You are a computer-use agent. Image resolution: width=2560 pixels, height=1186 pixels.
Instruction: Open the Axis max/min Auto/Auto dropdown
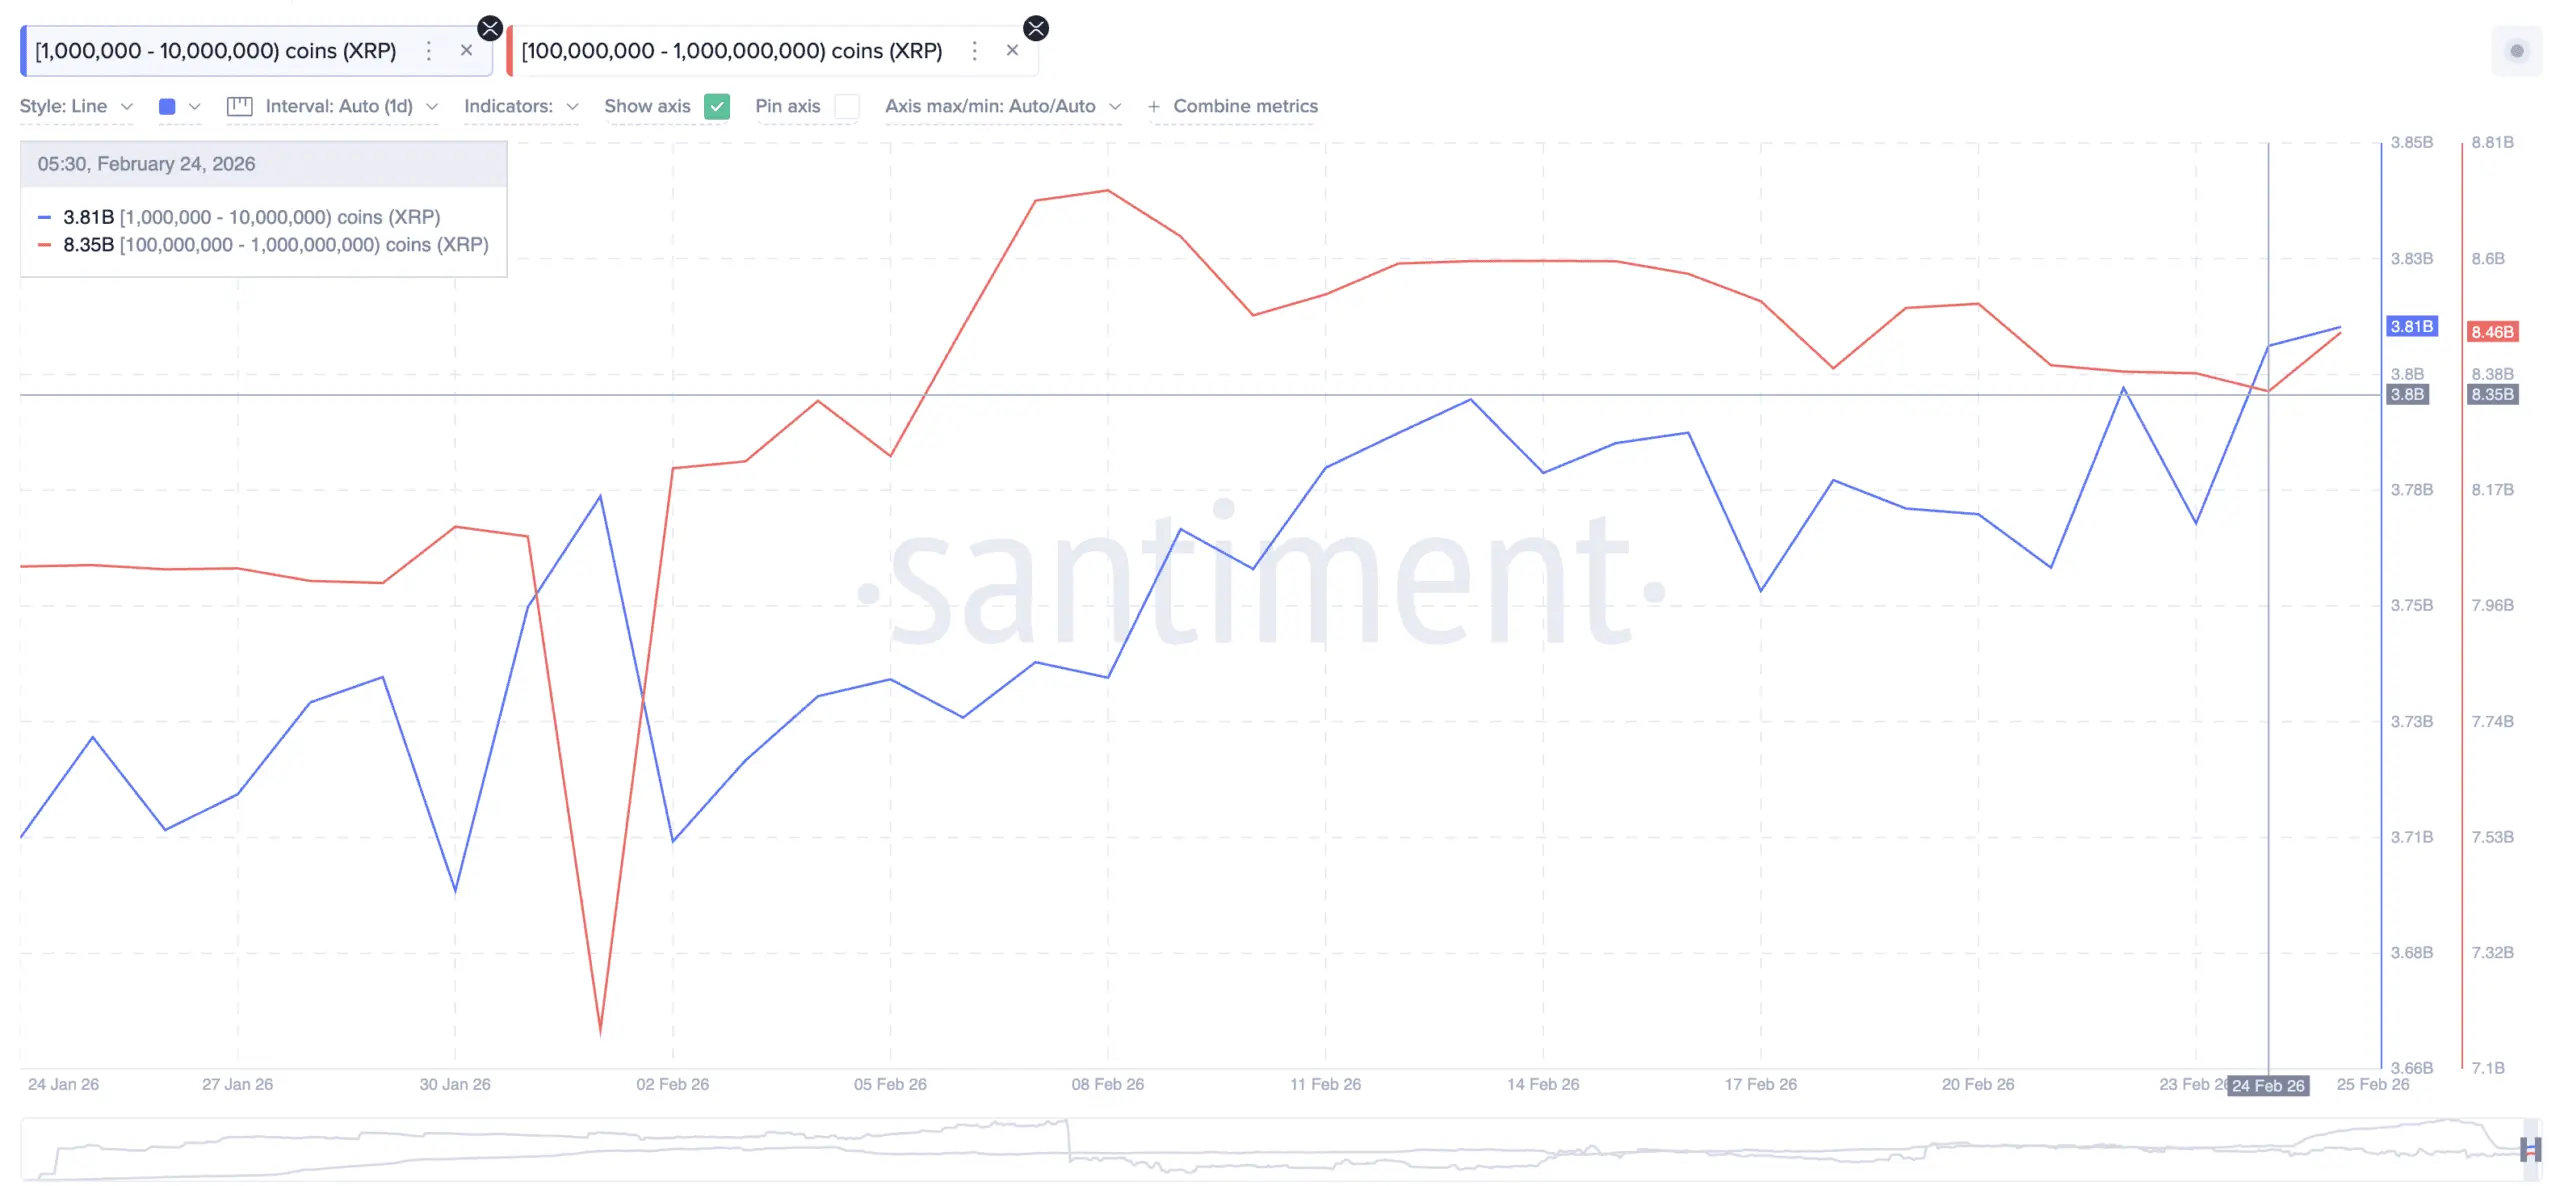[x=1002, y=106]
